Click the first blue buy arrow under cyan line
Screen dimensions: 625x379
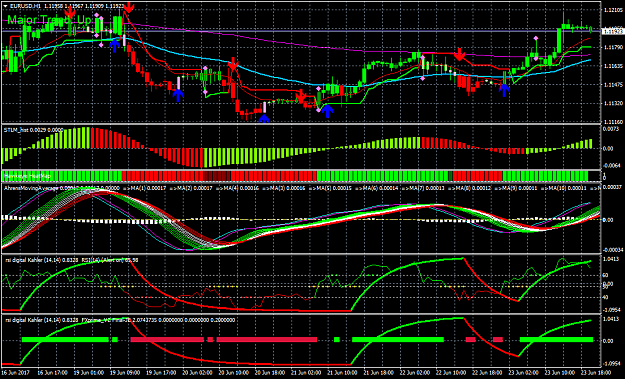tap(114, 46)
